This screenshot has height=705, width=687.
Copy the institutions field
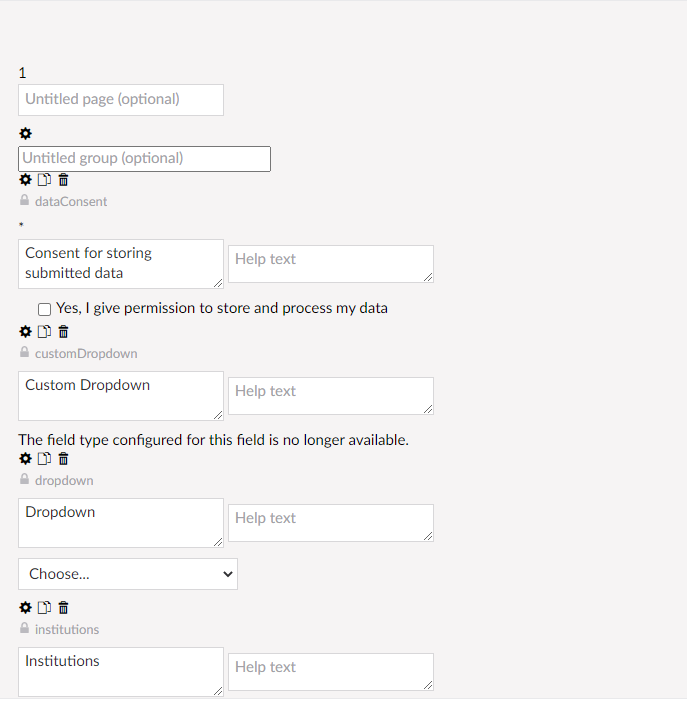tap(44, 608)
